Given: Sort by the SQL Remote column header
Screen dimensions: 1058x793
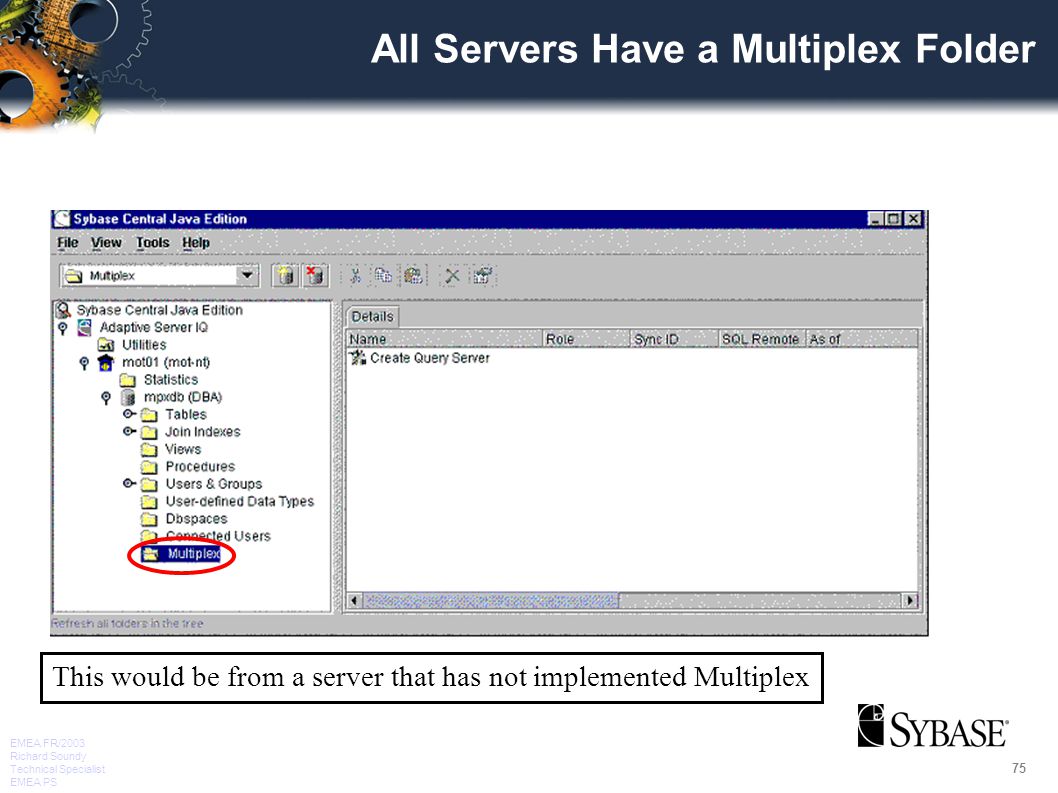Looking at the screenshot, I should pyautogui.click(x=762, y=339).
